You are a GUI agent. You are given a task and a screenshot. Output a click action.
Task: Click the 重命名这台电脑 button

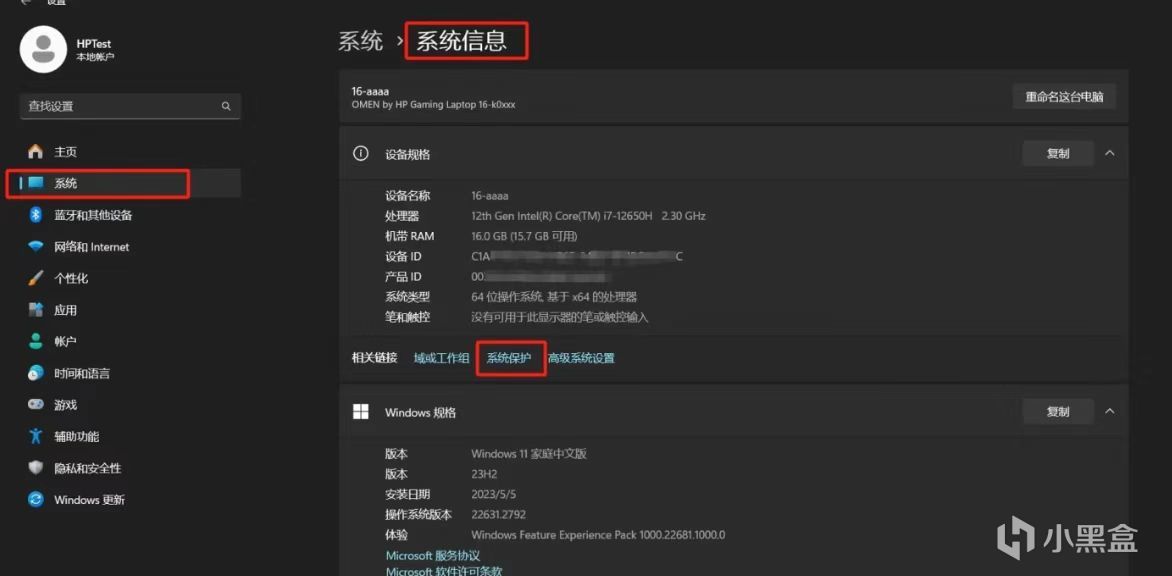pos(1064,97)
